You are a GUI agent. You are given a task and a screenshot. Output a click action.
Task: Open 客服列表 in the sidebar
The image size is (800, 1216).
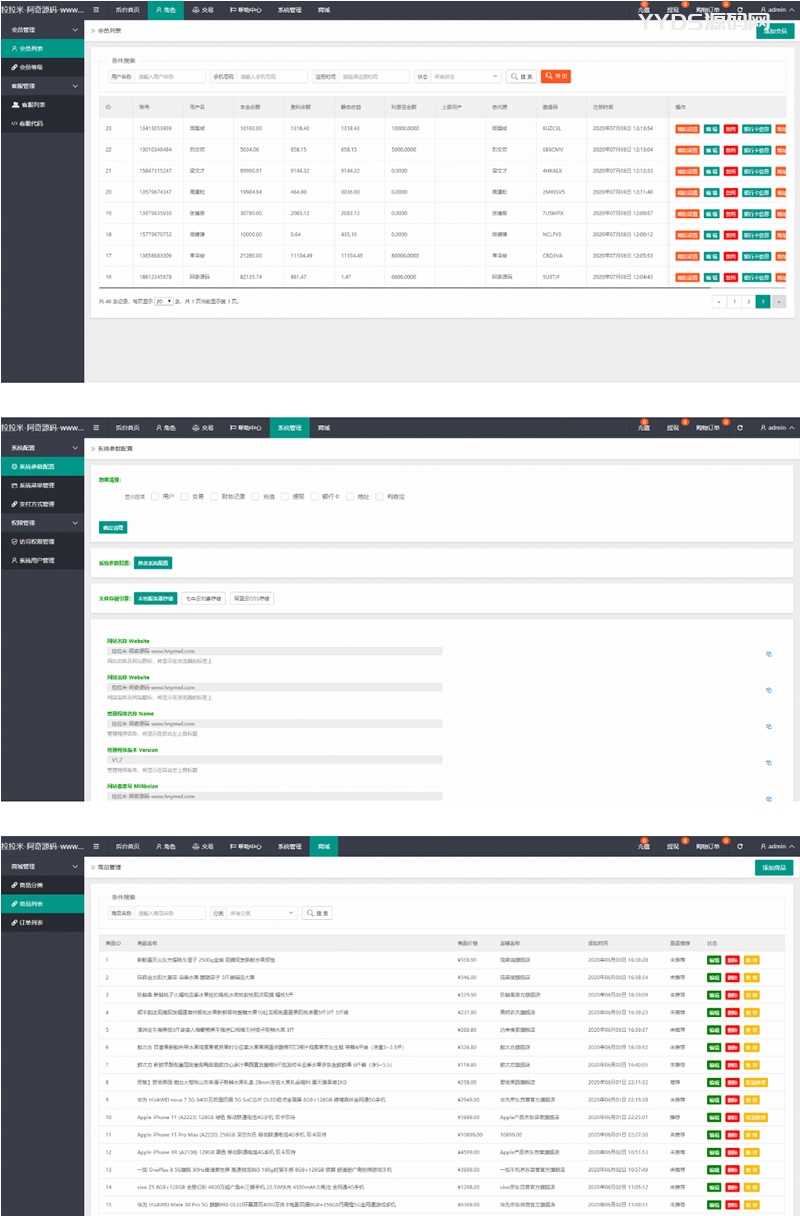click(30, 104)
